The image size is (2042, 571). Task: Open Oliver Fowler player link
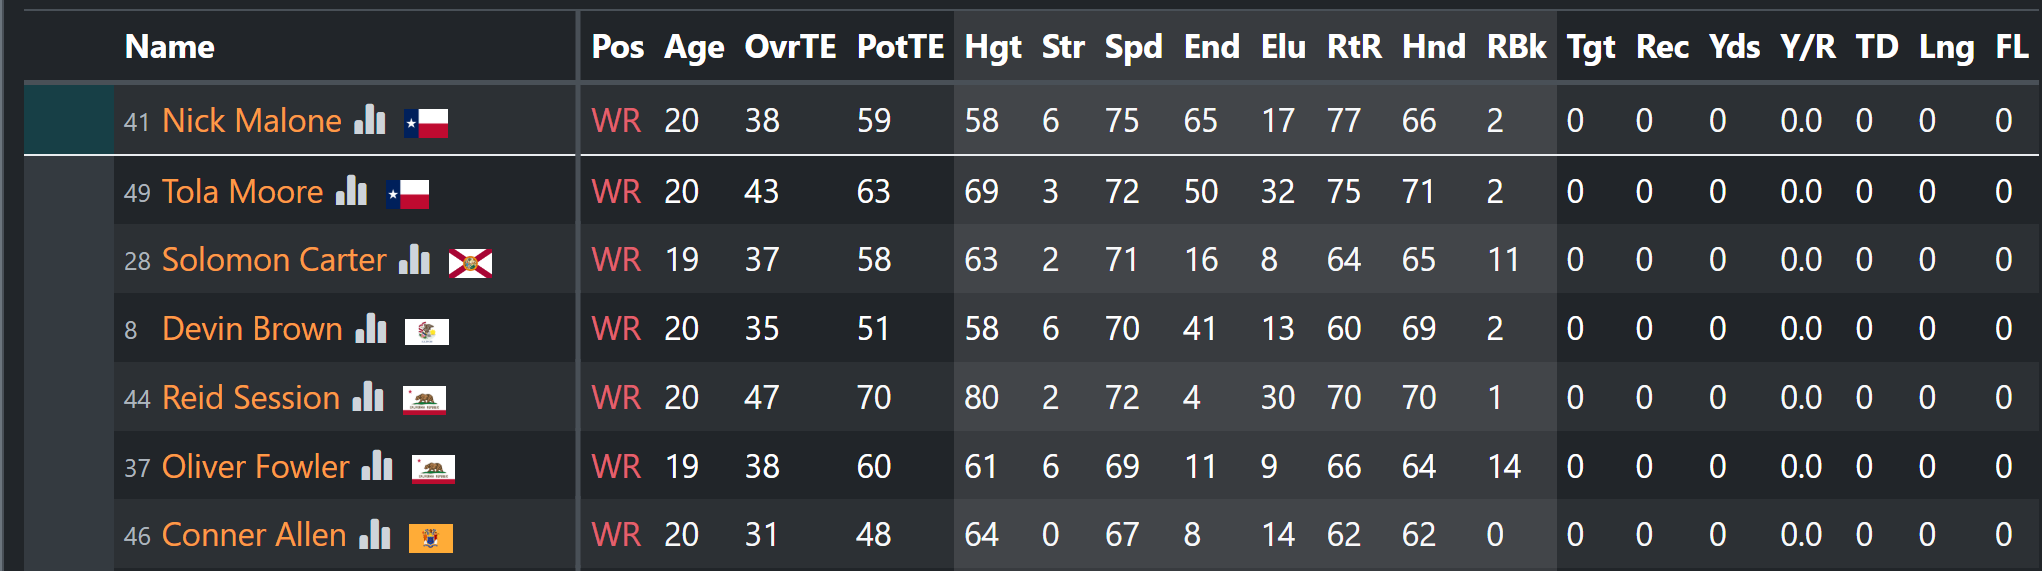click(256, 467)
